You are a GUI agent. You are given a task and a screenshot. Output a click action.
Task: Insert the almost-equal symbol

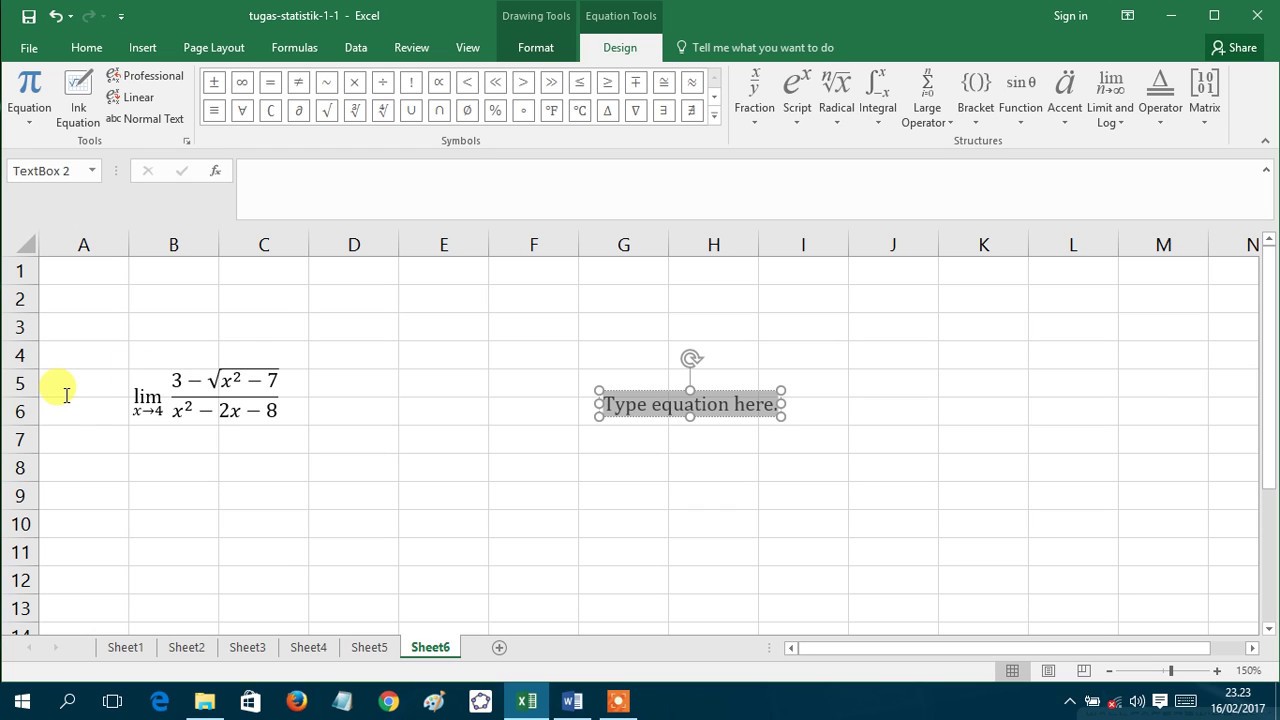691,82
